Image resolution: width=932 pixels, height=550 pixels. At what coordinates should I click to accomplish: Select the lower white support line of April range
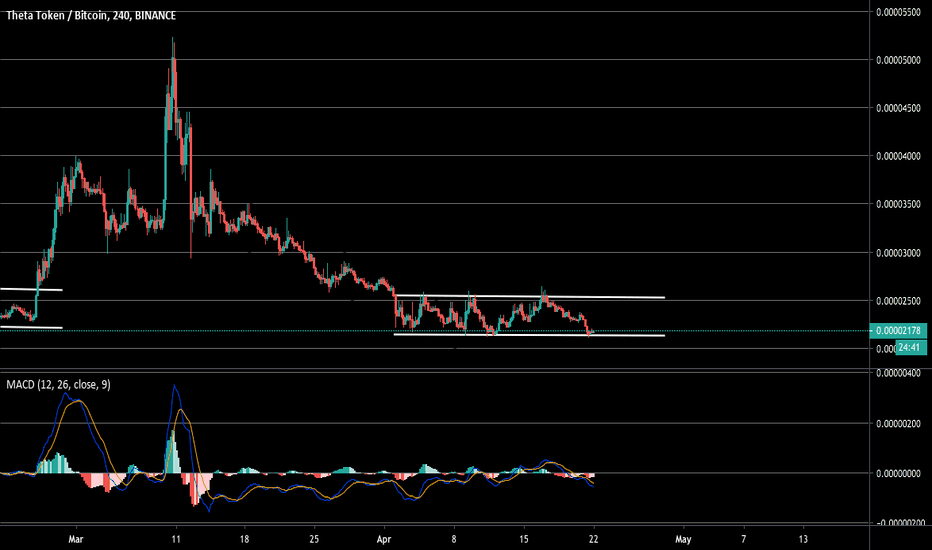[529, 335]
